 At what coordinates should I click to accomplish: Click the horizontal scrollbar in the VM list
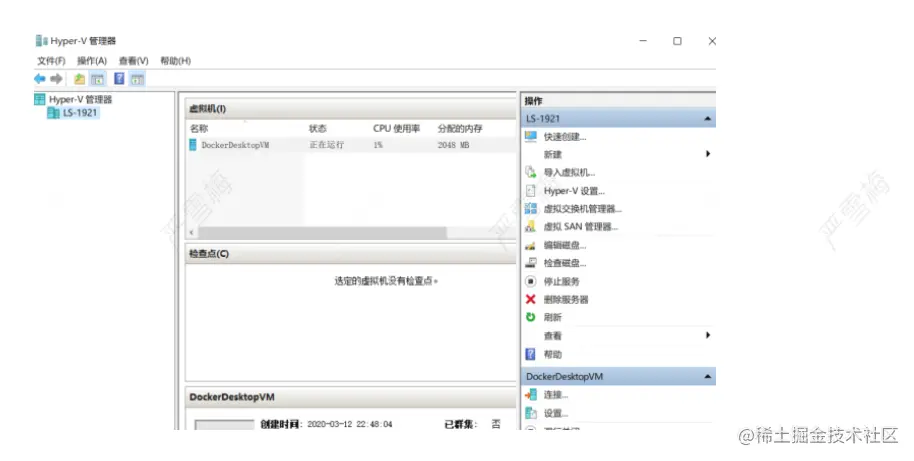(322, 233)
